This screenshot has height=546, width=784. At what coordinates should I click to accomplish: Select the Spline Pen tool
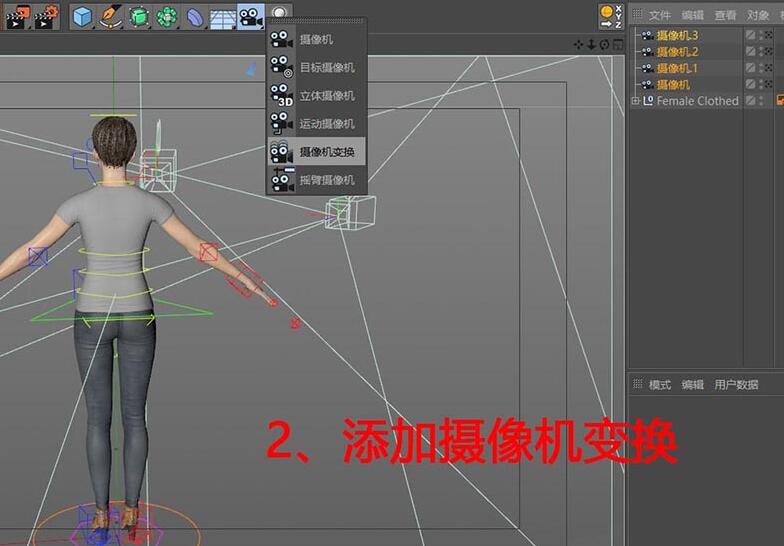point(110,18)
